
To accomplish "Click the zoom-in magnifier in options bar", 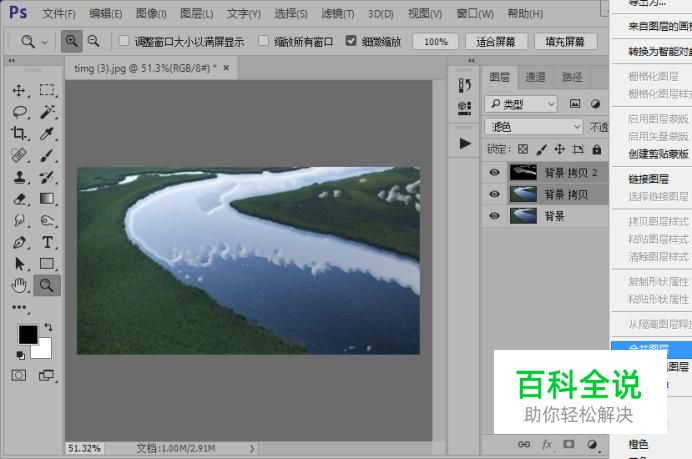I will 71,41.
